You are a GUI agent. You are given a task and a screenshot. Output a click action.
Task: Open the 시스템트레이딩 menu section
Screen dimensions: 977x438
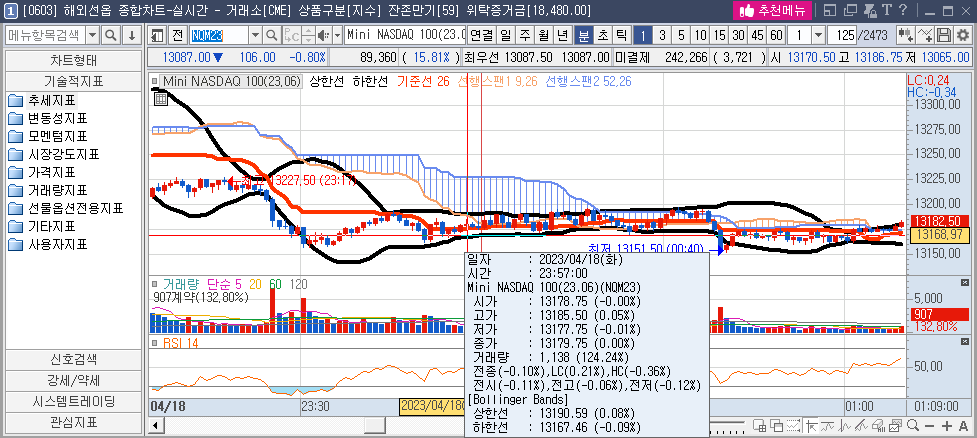coord(74,401)
